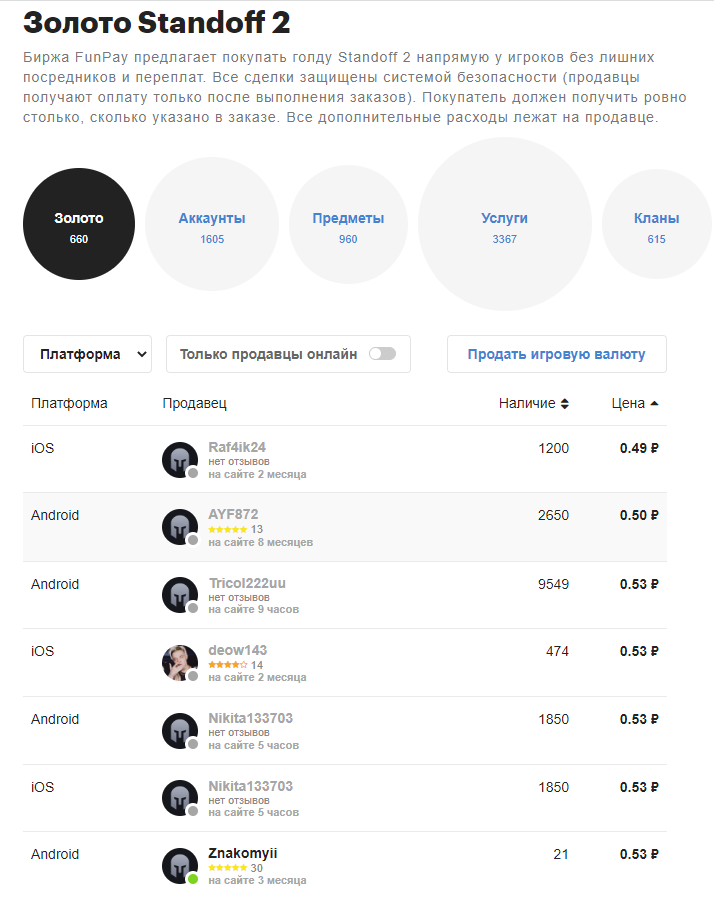Click на сайте 9 часов text
714x899 pixels.
point(253,609)
